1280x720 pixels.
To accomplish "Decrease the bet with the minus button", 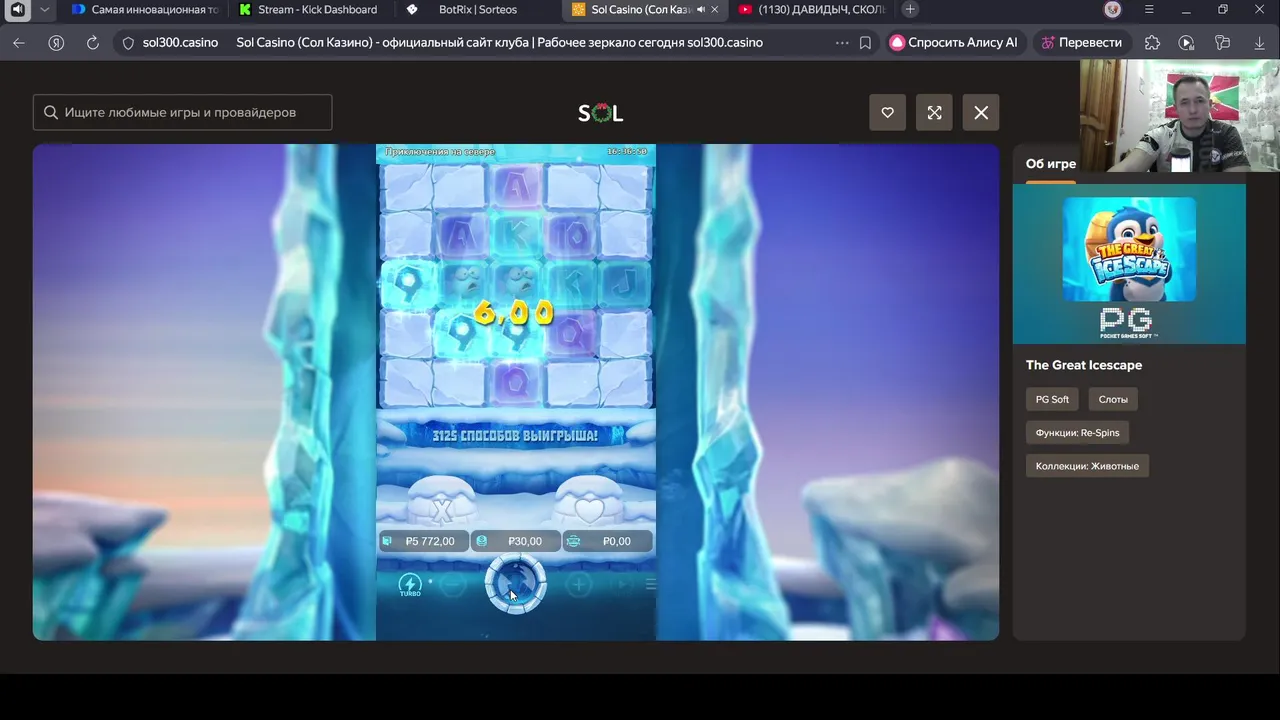I will click(x=453, y=585).
